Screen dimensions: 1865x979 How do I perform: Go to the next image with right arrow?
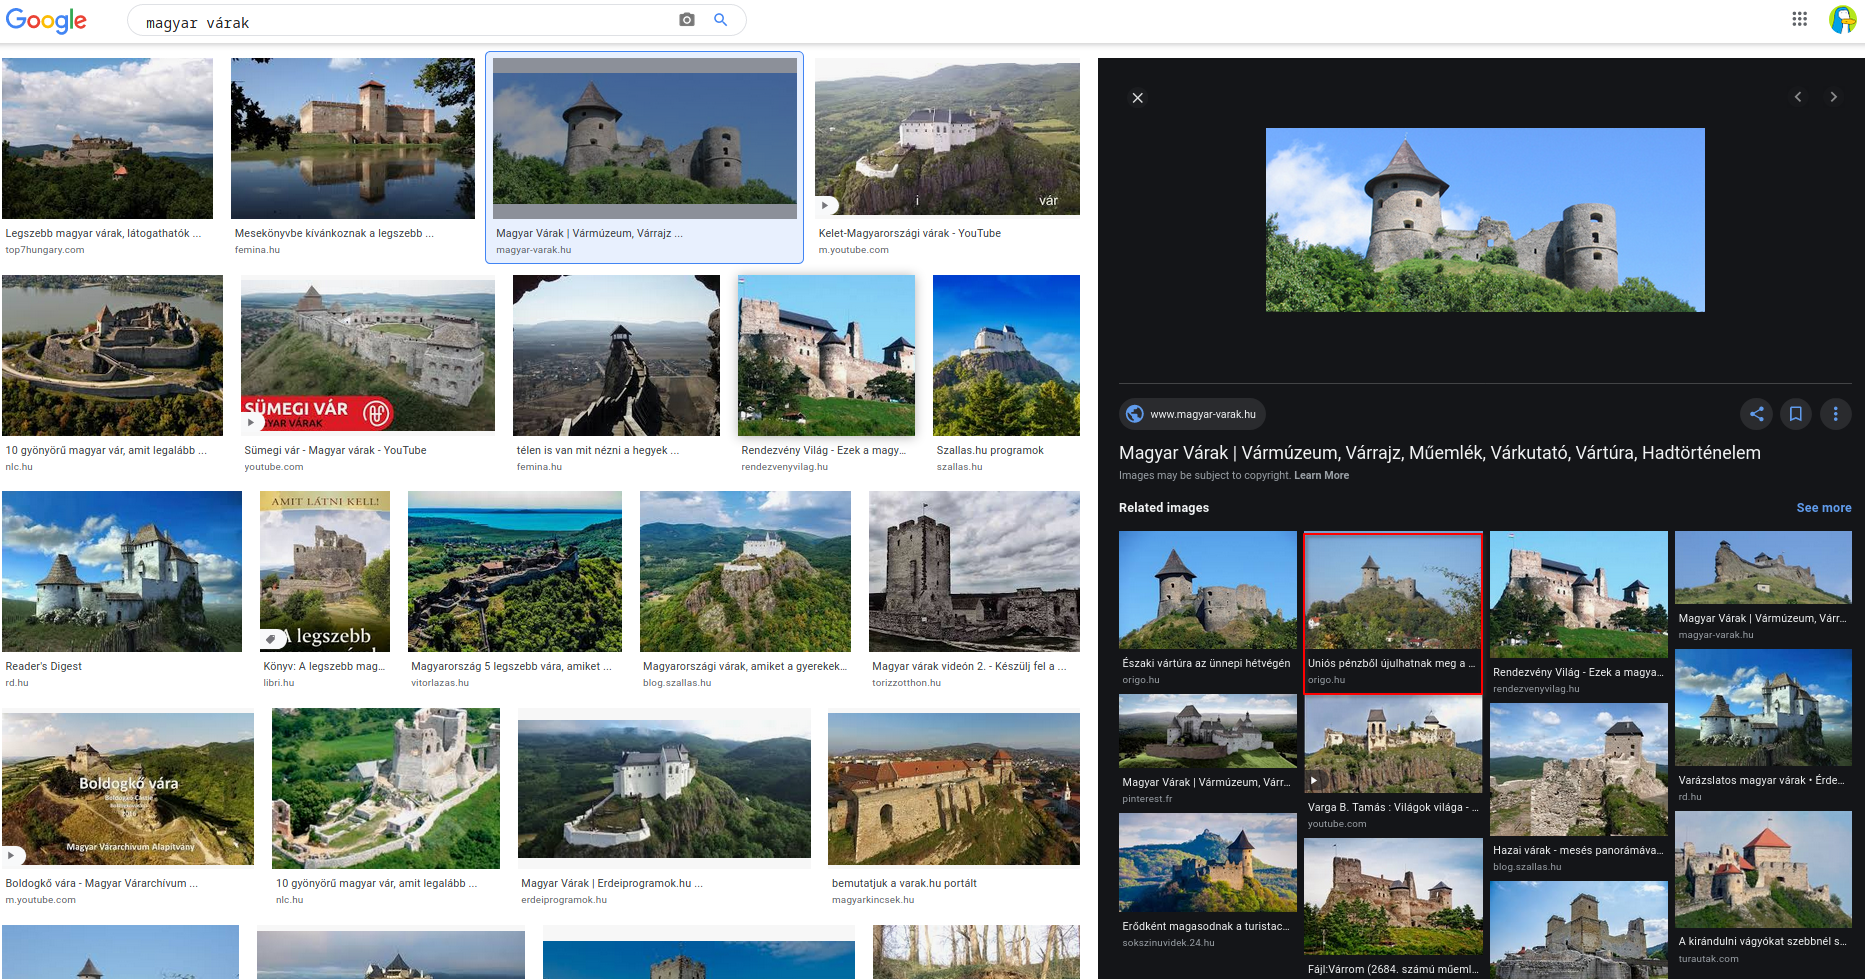1833,97
